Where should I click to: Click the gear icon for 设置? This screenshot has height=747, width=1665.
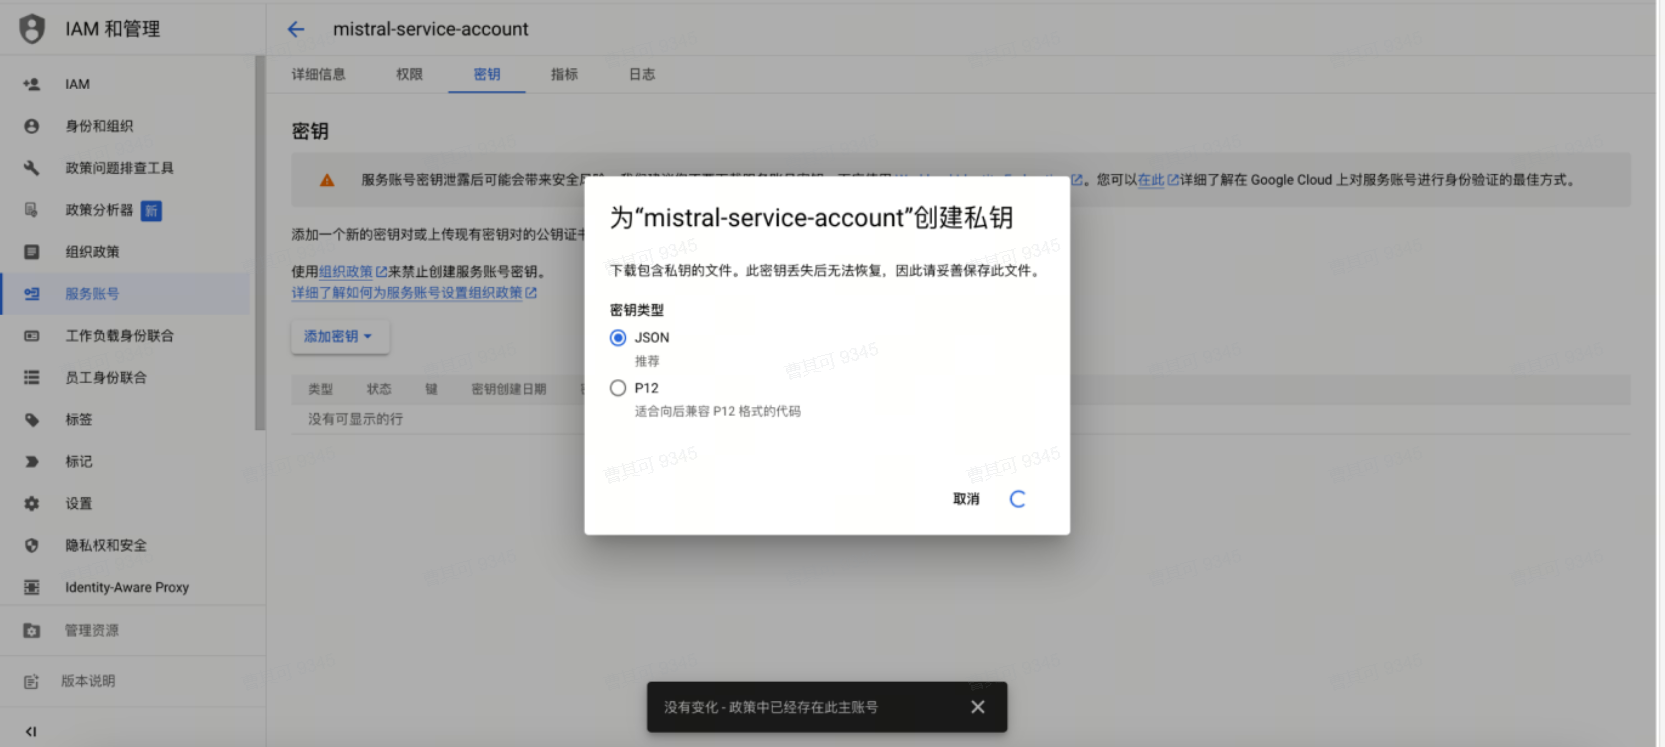[32, 504]
